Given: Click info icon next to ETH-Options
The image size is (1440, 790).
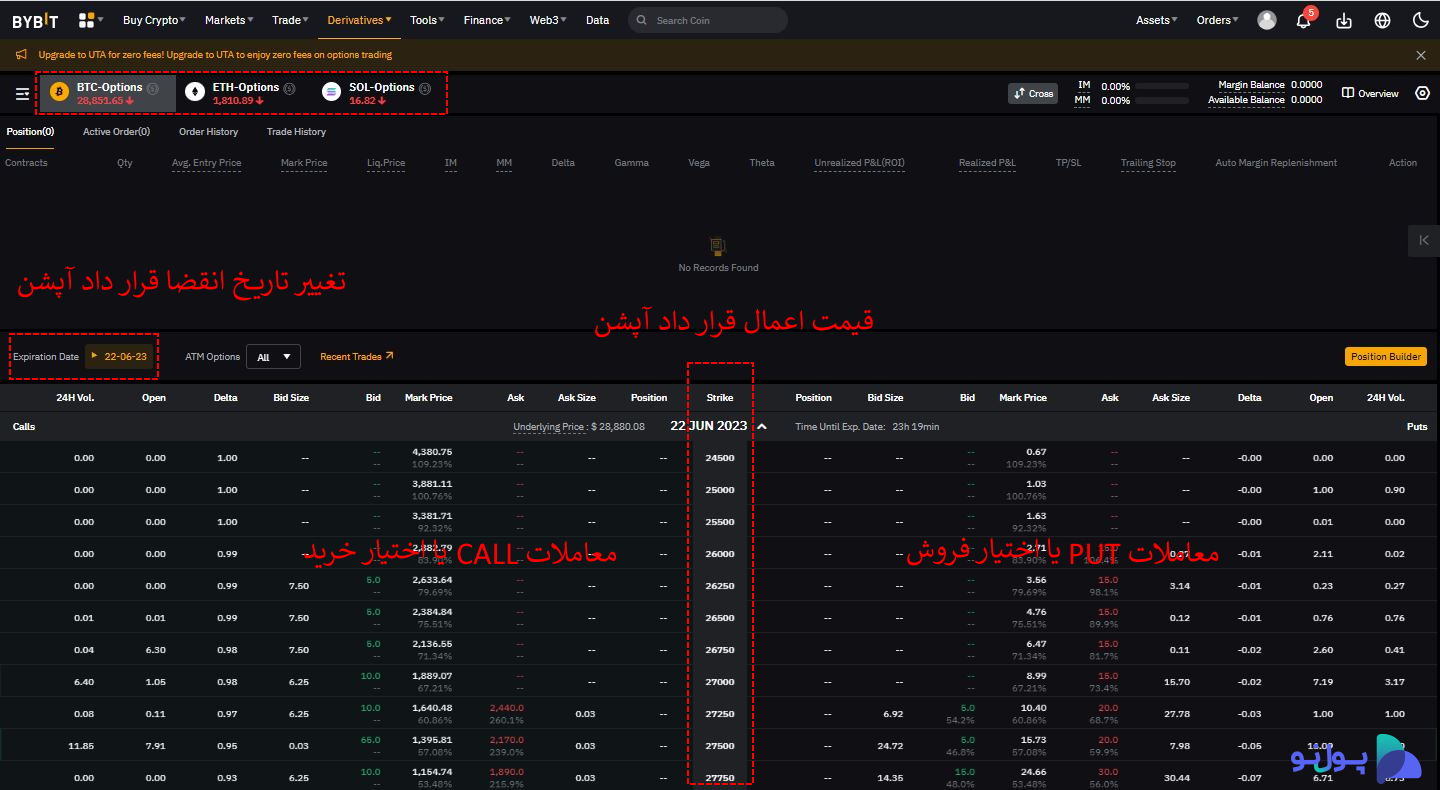Looking at the screenshot, I should tap(289, 88).
